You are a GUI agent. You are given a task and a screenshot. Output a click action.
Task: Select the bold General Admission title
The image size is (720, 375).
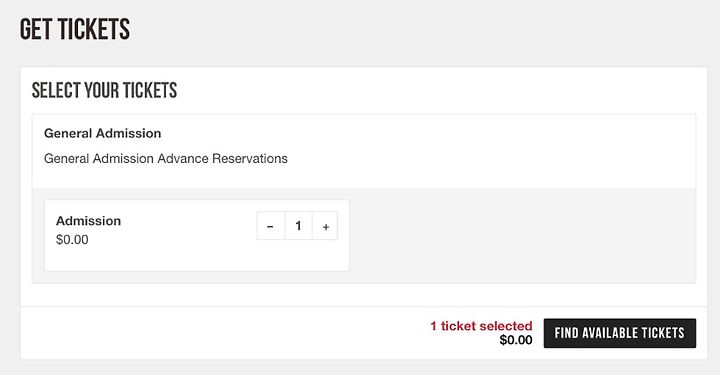(x=102, y=133)
